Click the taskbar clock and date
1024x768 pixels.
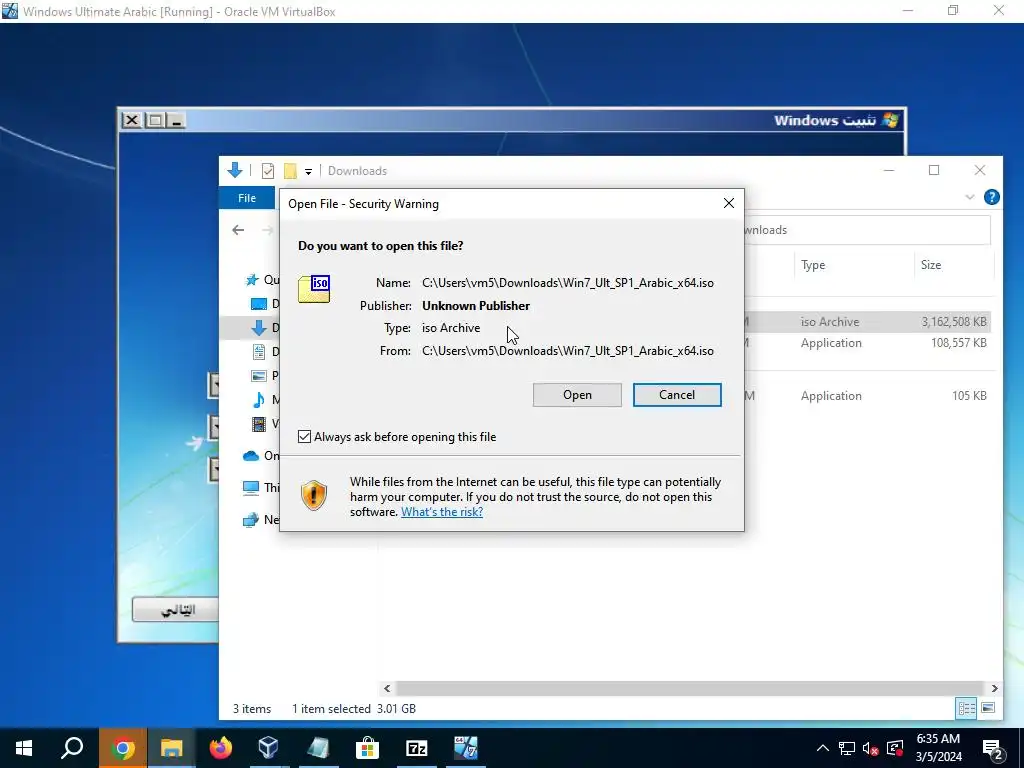[938, 748]
